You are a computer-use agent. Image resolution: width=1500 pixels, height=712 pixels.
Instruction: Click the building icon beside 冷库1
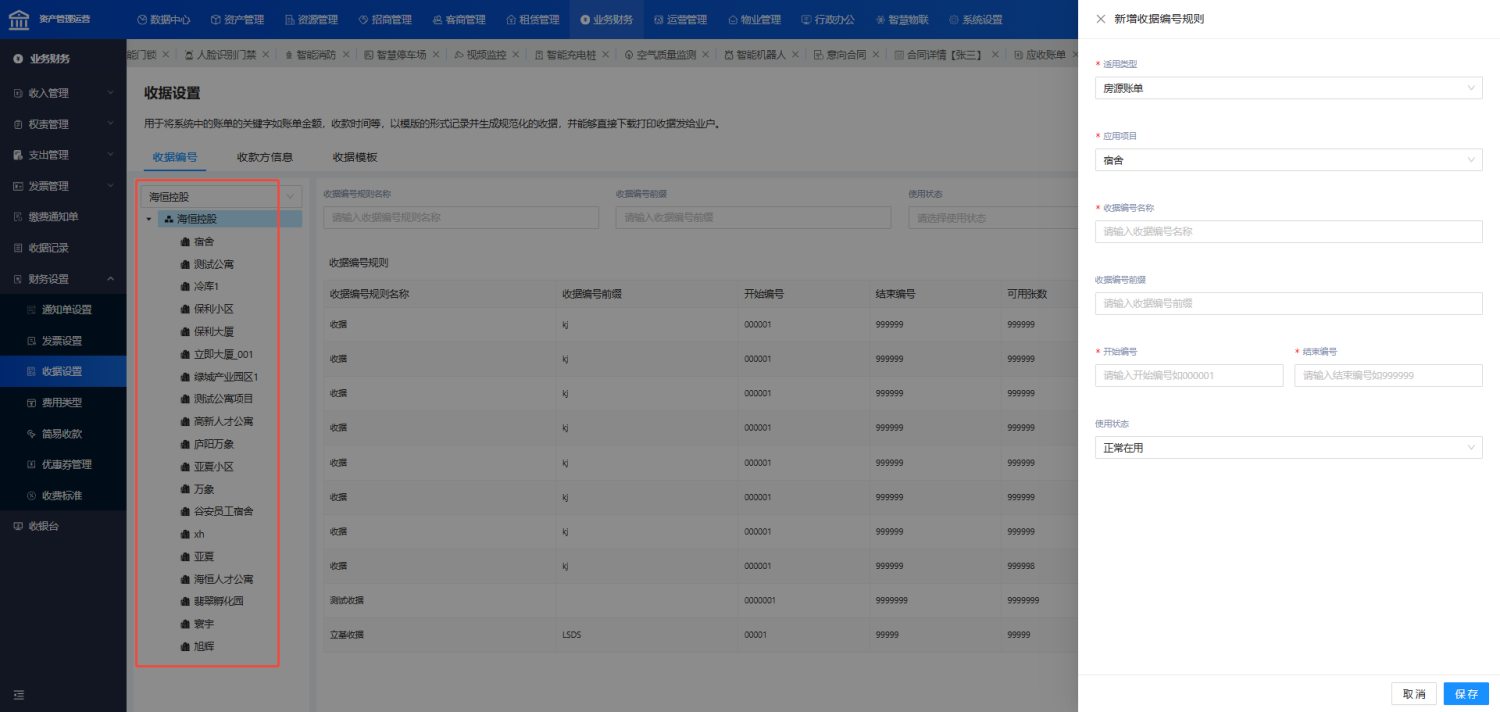185,287
